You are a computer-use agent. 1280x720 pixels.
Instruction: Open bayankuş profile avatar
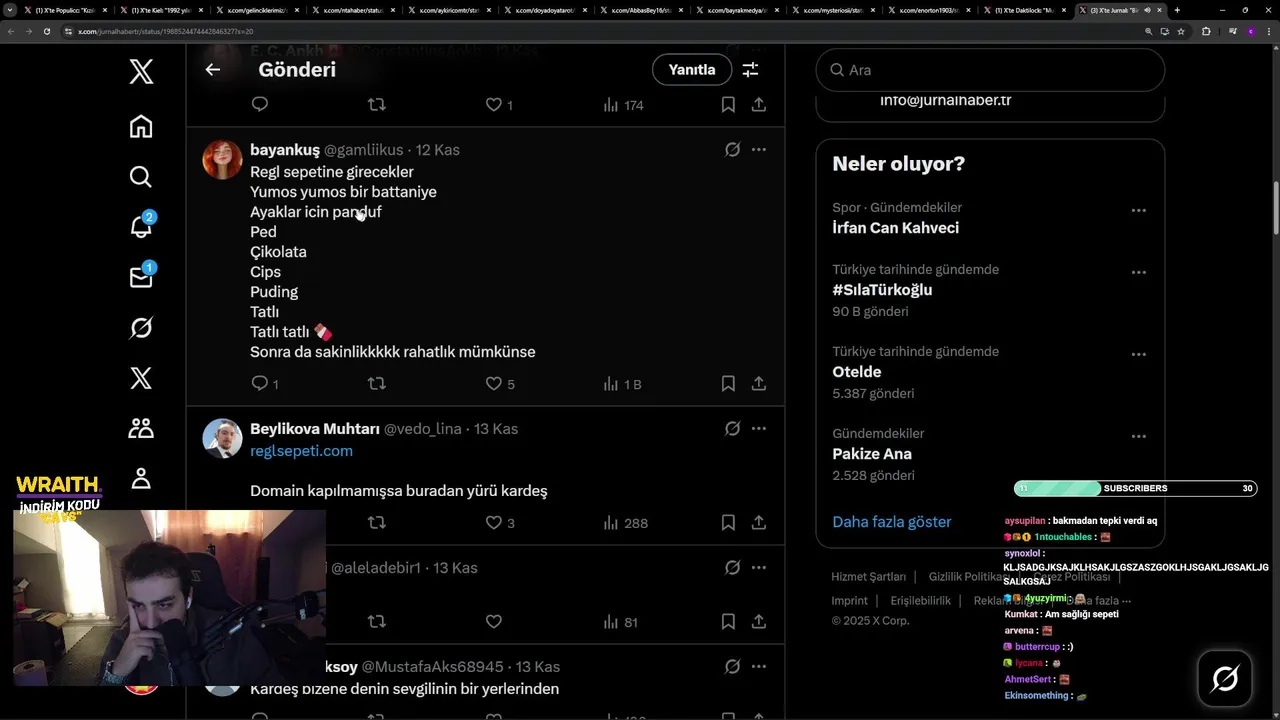(222, 160)
